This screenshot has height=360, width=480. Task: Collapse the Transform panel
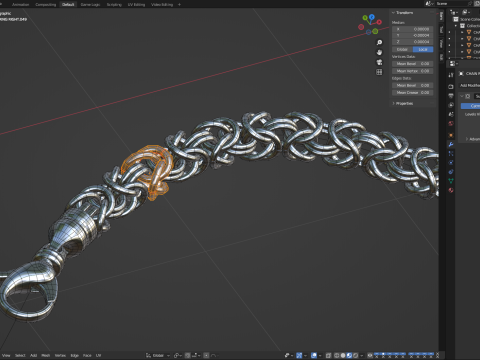pos(393,13)
